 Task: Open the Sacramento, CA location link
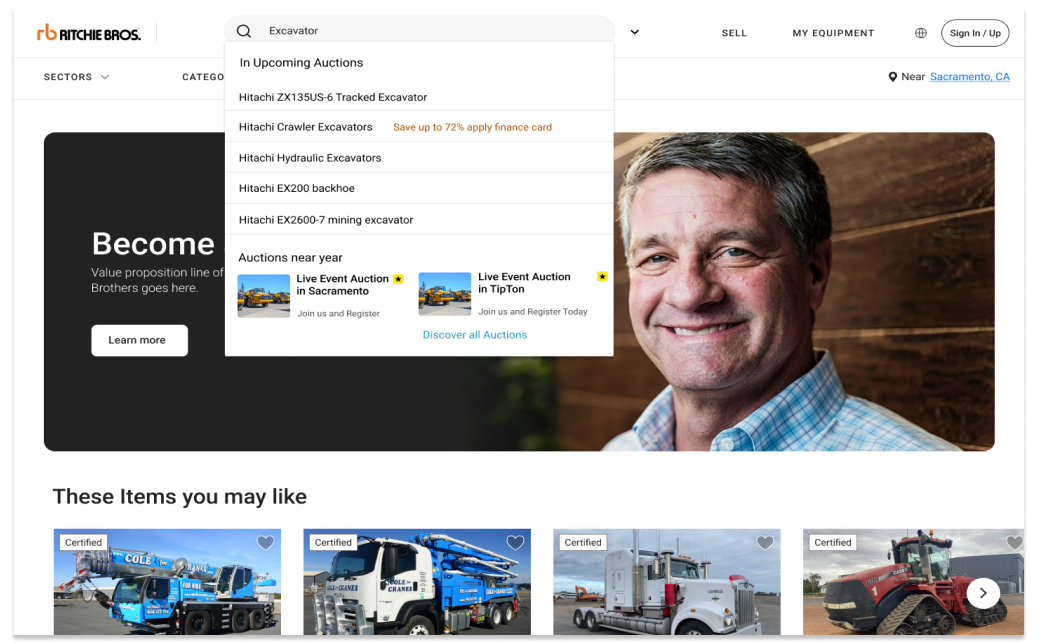pos(969,77)
